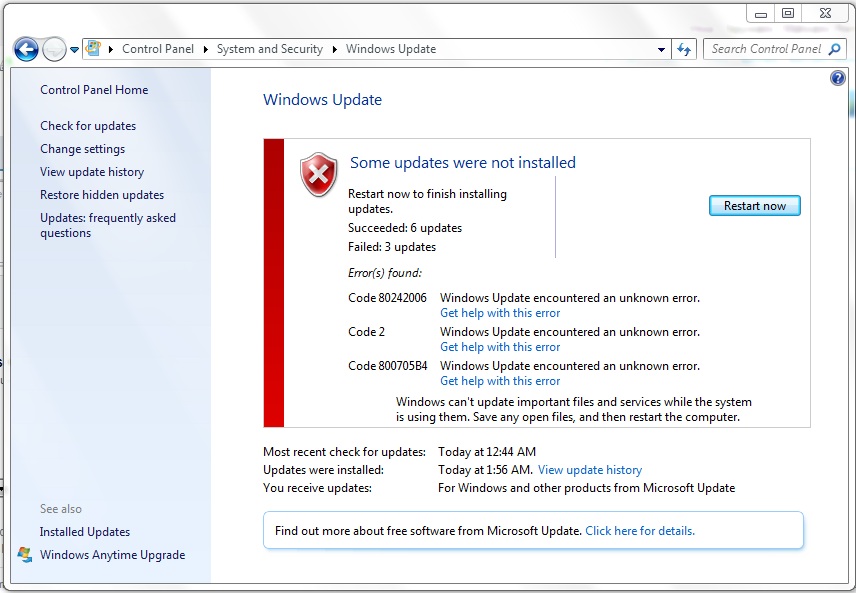
Task: Minimize the Windows Update window
Action: point(761,14)
